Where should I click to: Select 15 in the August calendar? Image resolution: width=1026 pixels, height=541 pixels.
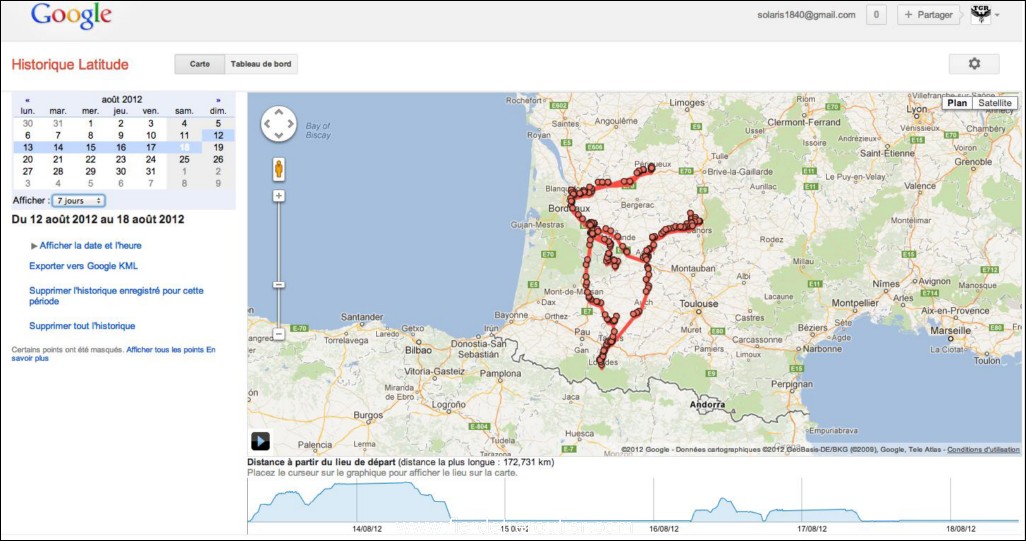(x=90, y=148)
